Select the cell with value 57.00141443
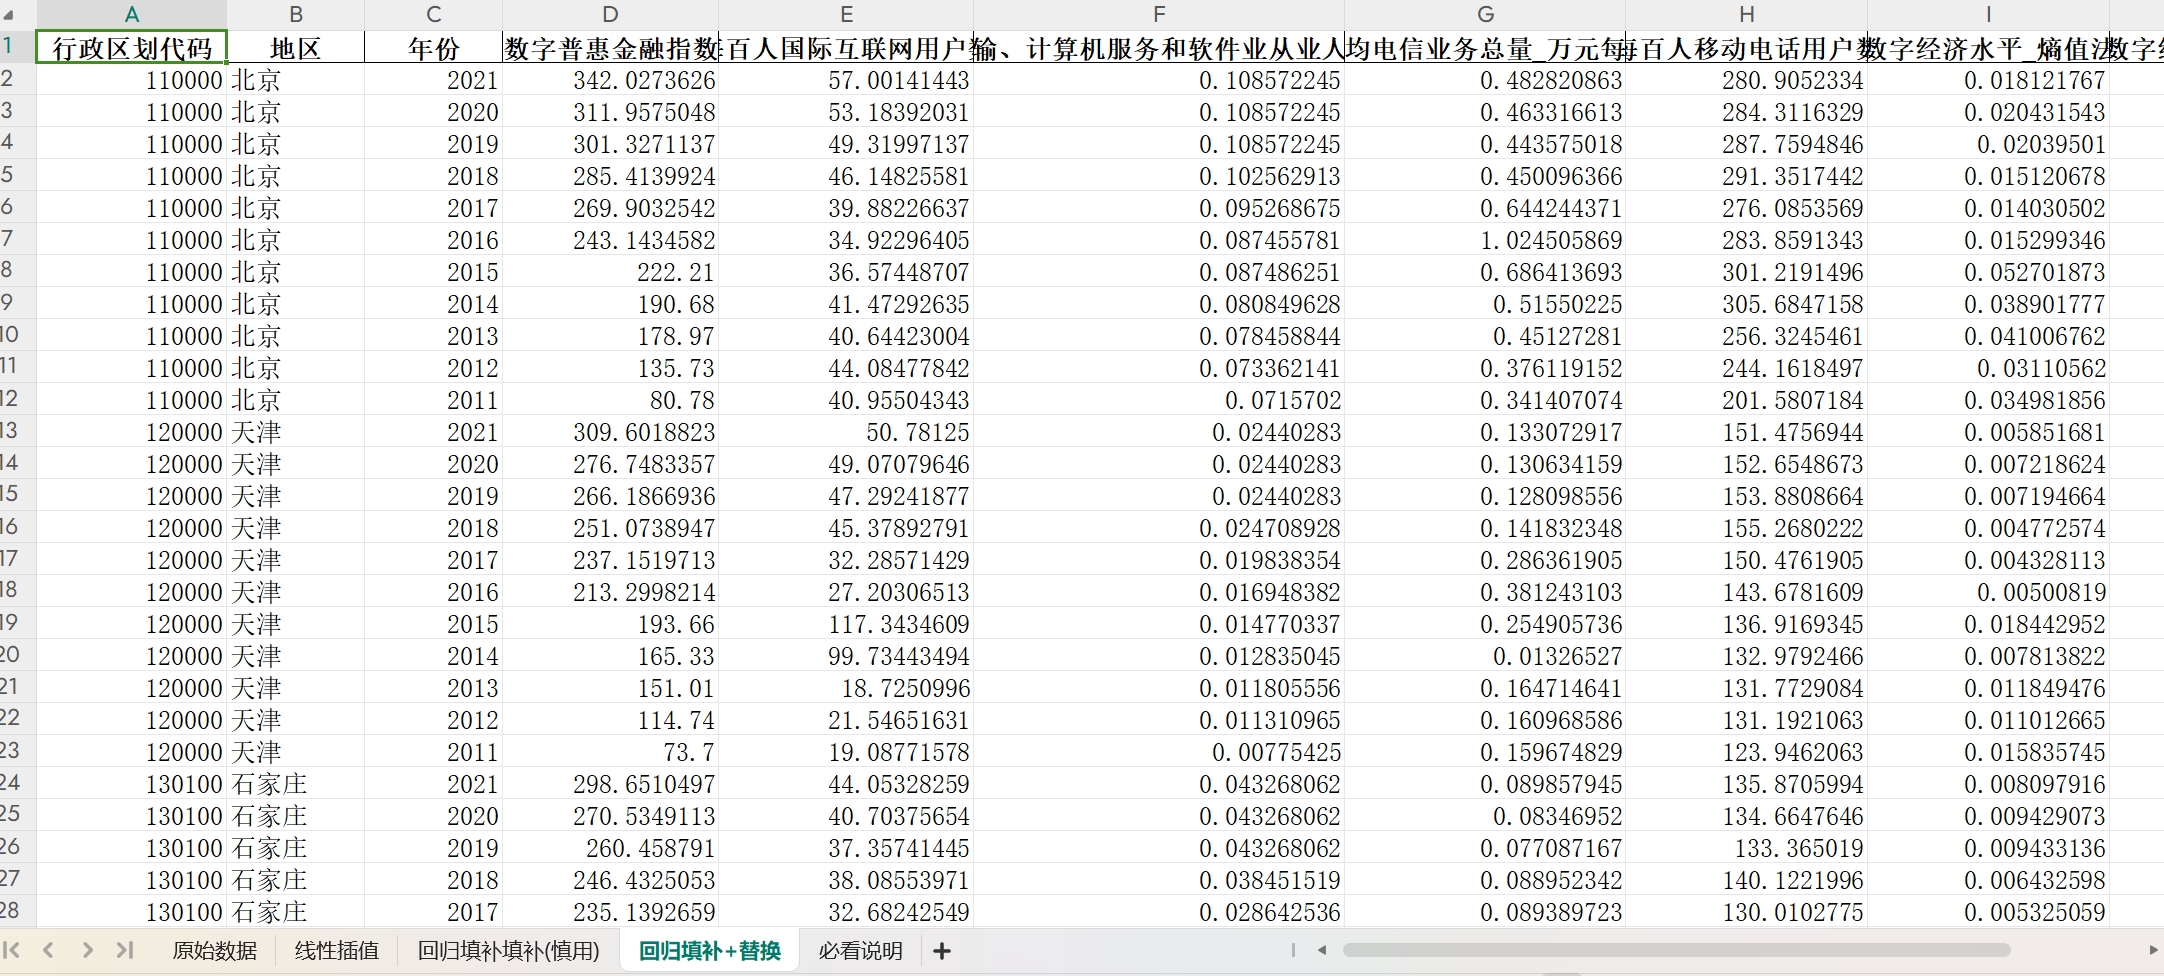Viewport: 2164px width, 976px height. coord(846,80)
